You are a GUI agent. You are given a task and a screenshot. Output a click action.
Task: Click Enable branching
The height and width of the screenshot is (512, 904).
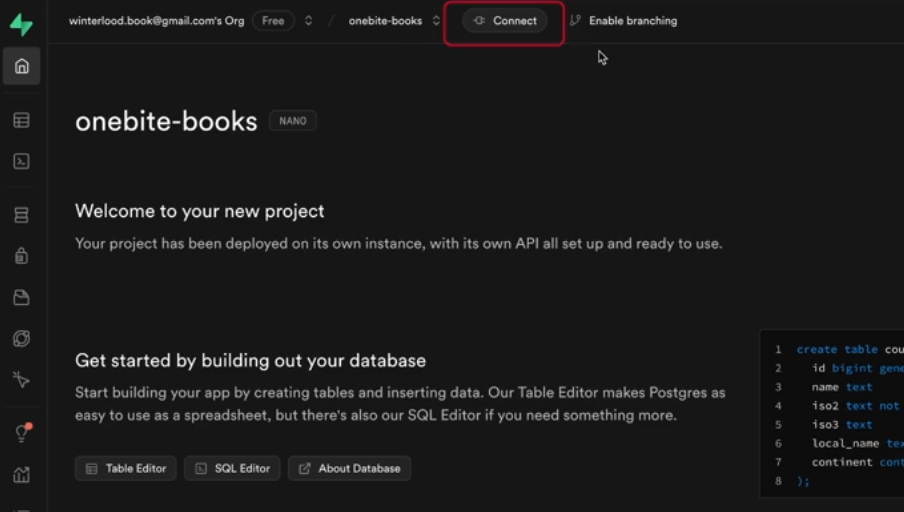coord(633,21)
